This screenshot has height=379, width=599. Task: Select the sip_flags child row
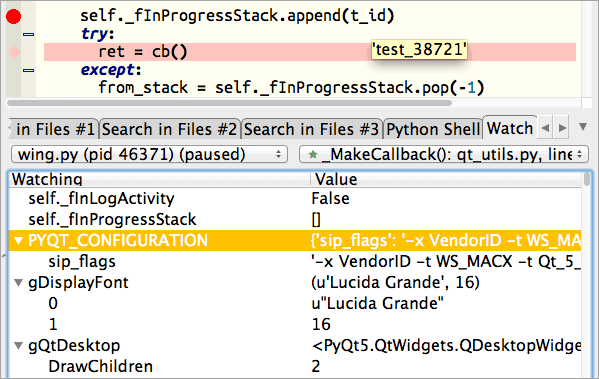pyautogui.click(x=295, y=262)
